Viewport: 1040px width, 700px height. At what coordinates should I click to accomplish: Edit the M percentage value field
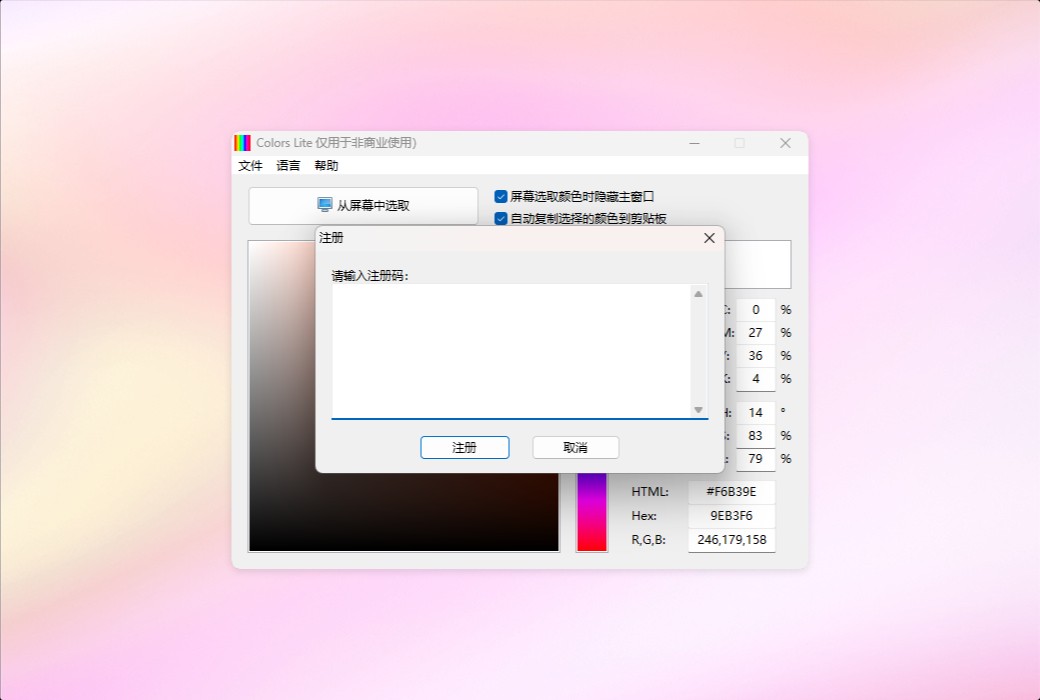(755, 332)
